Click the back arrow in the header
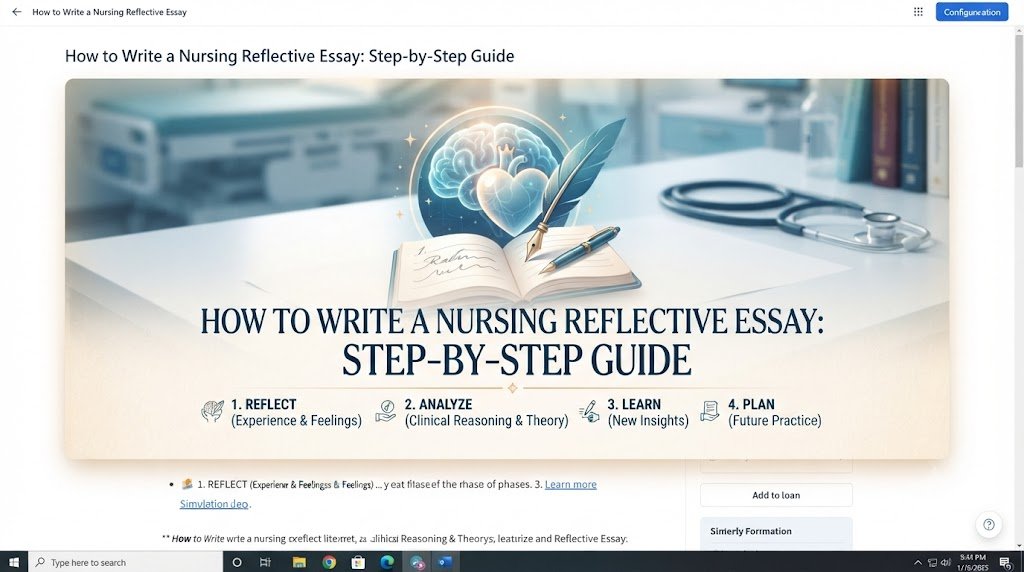1024x572 pixels. (x=16, y=12)
